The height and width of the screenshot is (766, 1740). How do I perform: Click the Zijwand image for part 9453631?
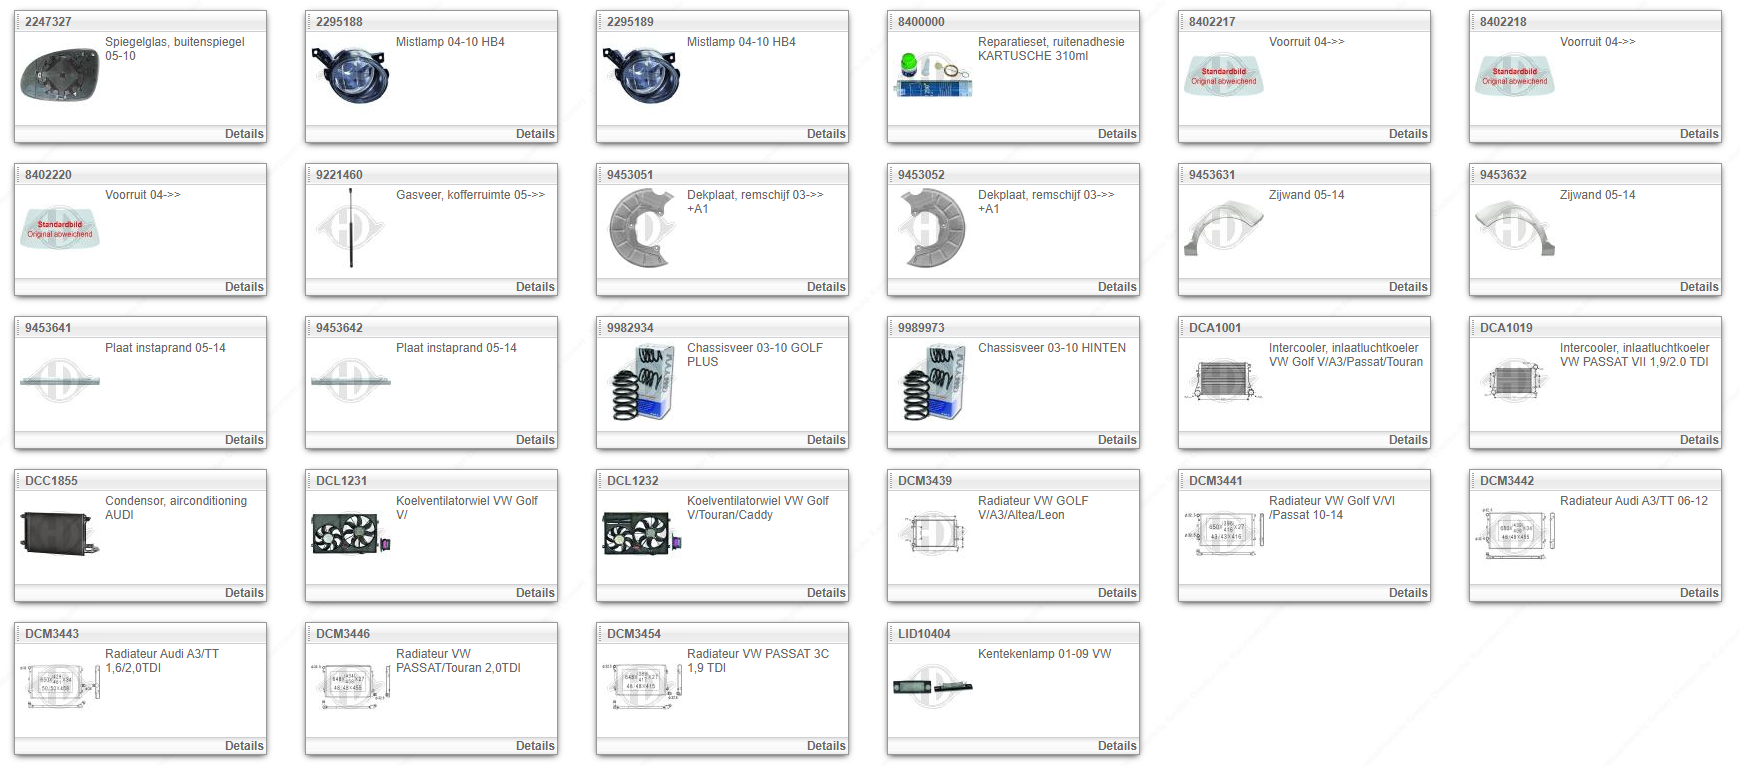point(1223,229)
